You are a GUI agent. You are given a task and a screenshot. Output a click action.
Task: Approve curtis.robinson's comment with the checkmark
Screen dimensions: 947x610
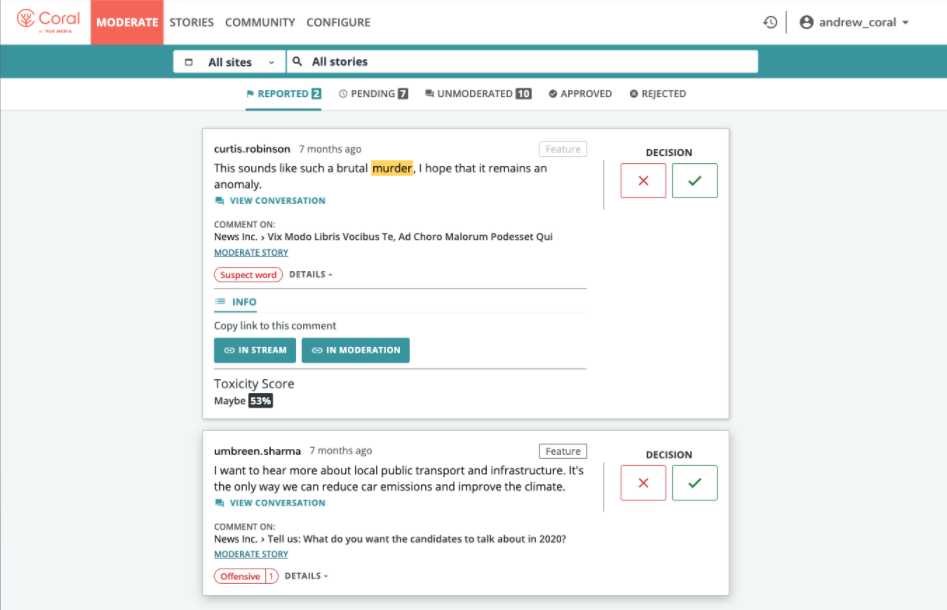tap(695, 181)
